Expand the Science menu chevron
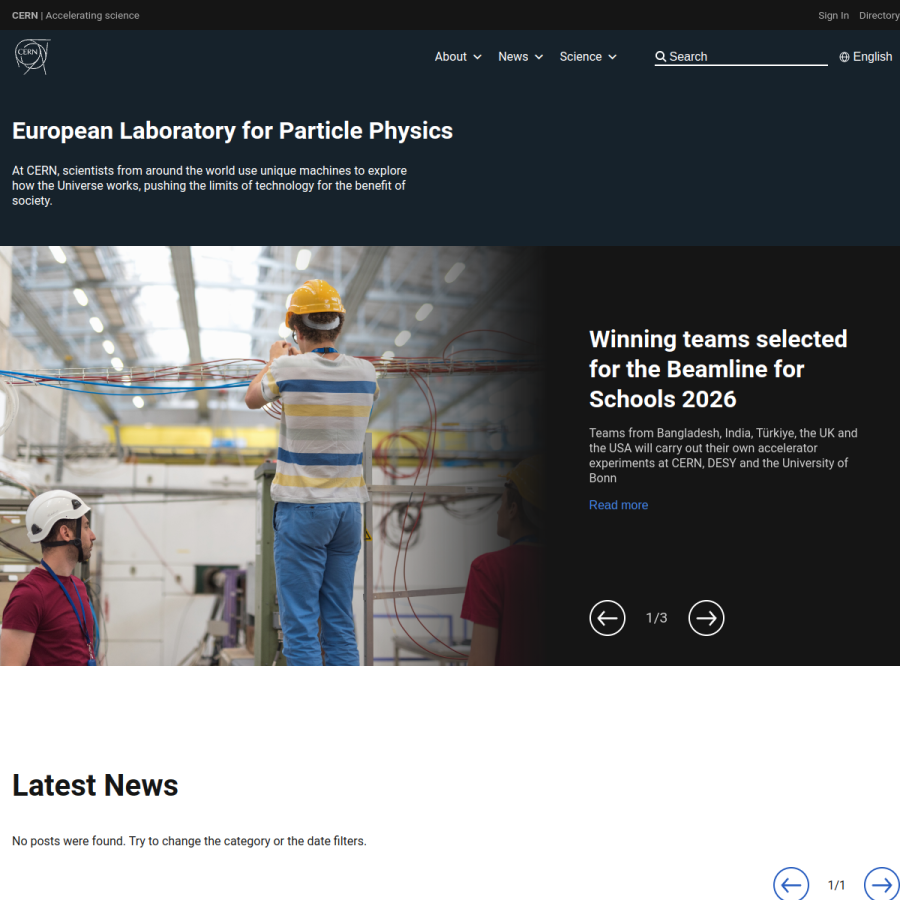900x900 pixels. pyautogui.click(x=612, y=57)
